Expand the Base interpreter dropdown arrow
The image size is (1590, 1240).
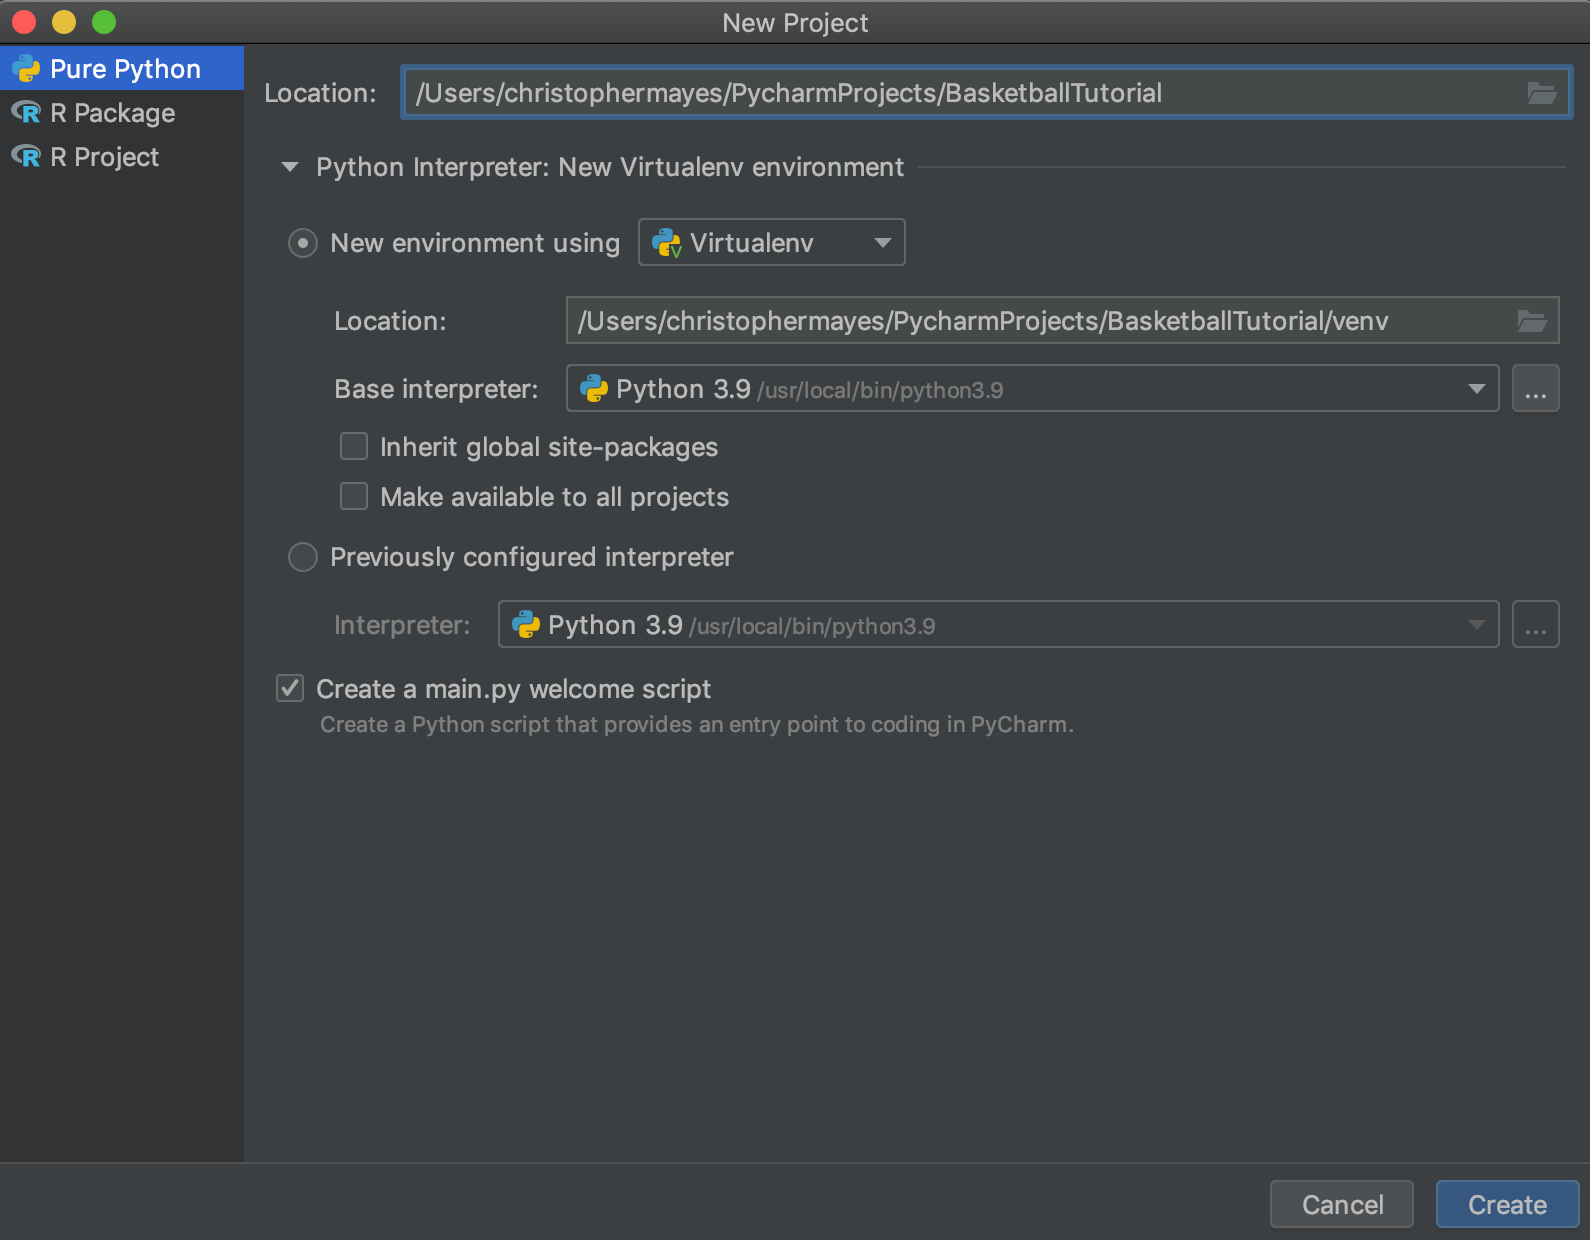click(x=1476, y=389)
